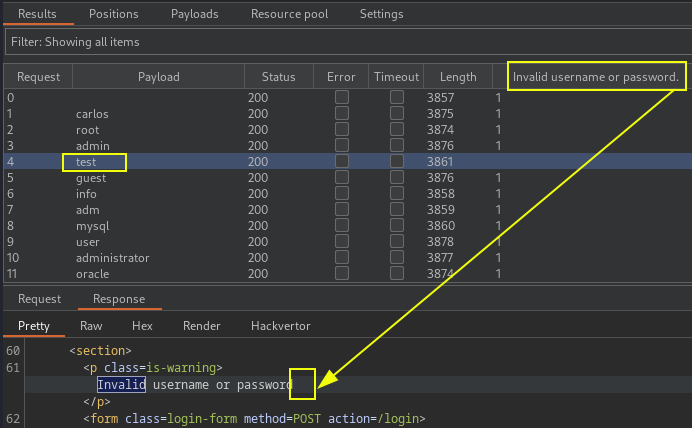Toggle Timeout checkbox for admin row
This screenshot has height=428, width=692.
pos(397,145)
